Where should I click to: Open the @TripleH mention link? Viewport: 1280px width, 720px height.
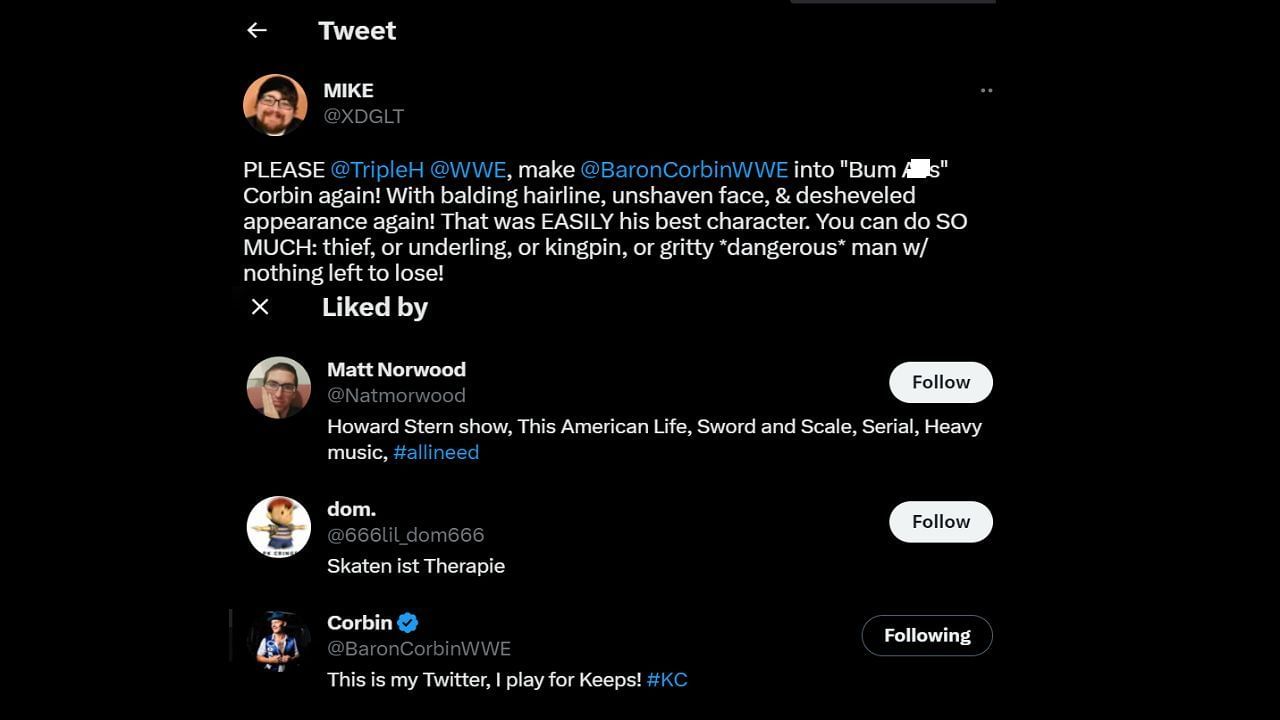pos(377,170)
